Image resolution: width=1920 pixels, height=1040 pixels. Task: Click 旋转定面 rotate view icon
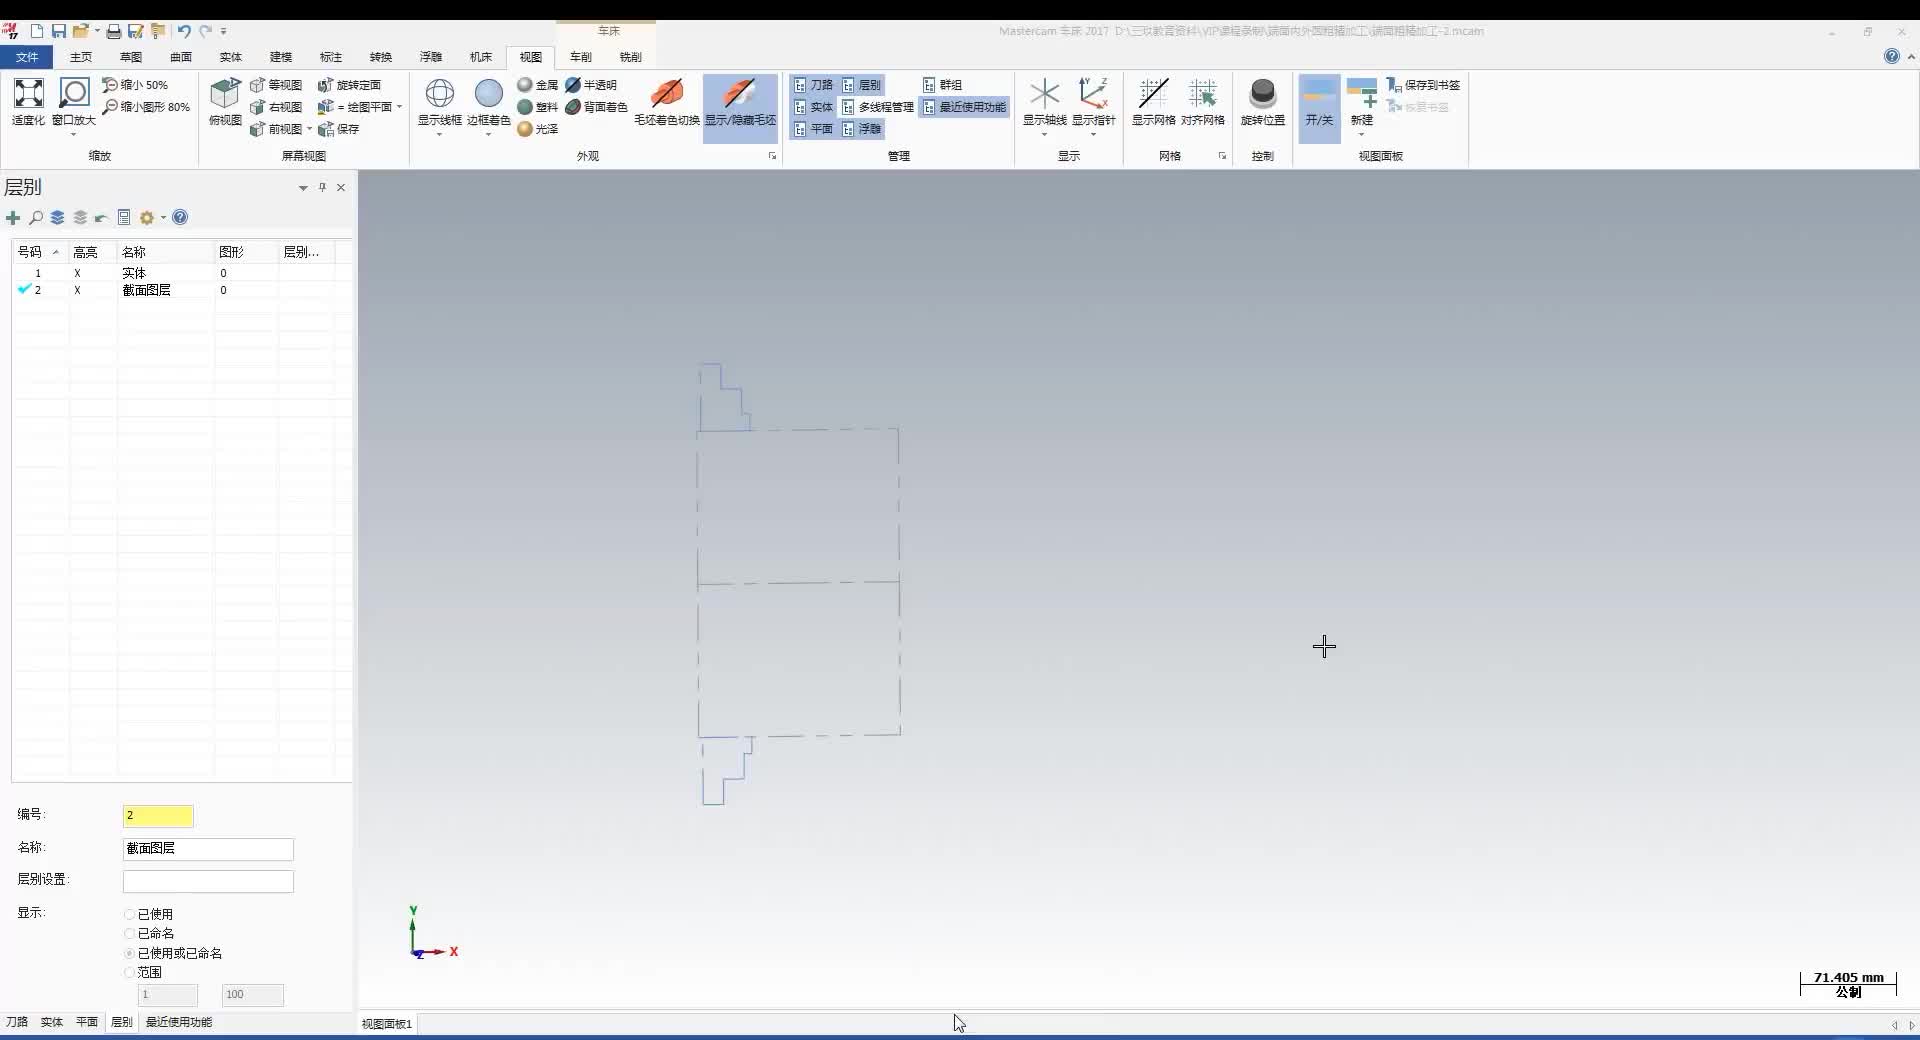point(349,85)
